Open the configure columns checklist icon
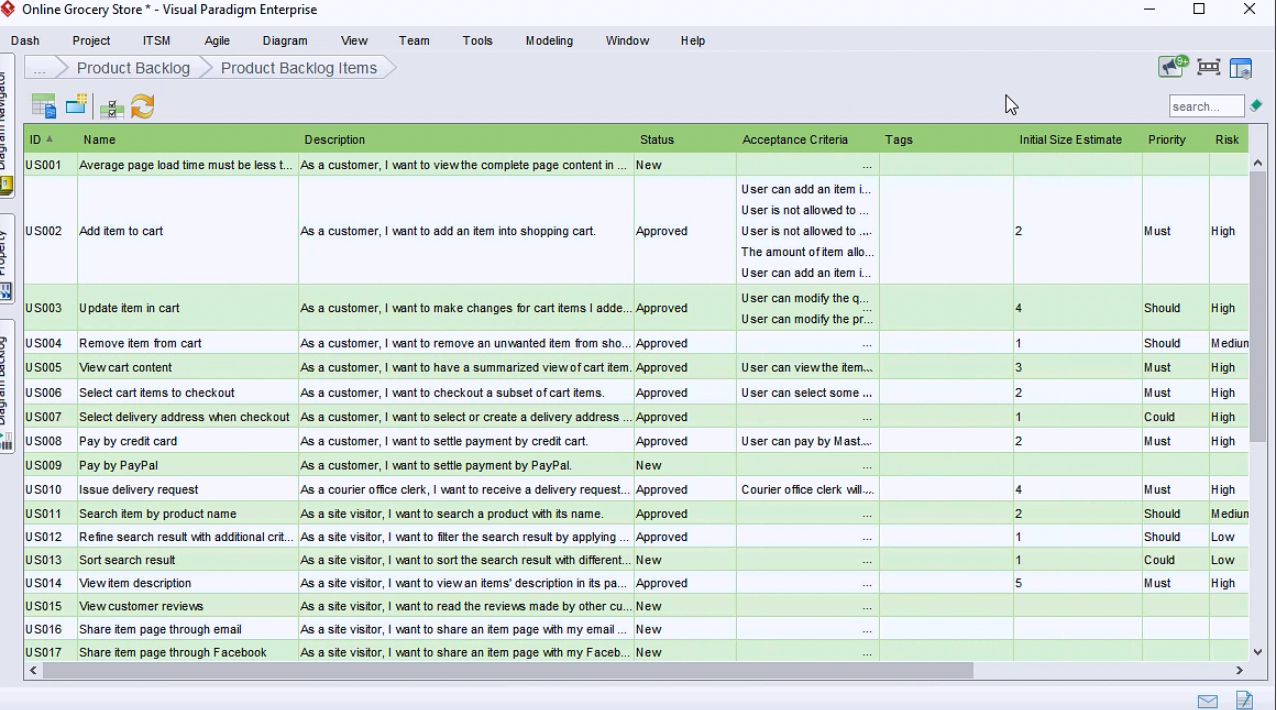Image resolution: width=1277 pixels, height=710 pixels. [112, 108]
